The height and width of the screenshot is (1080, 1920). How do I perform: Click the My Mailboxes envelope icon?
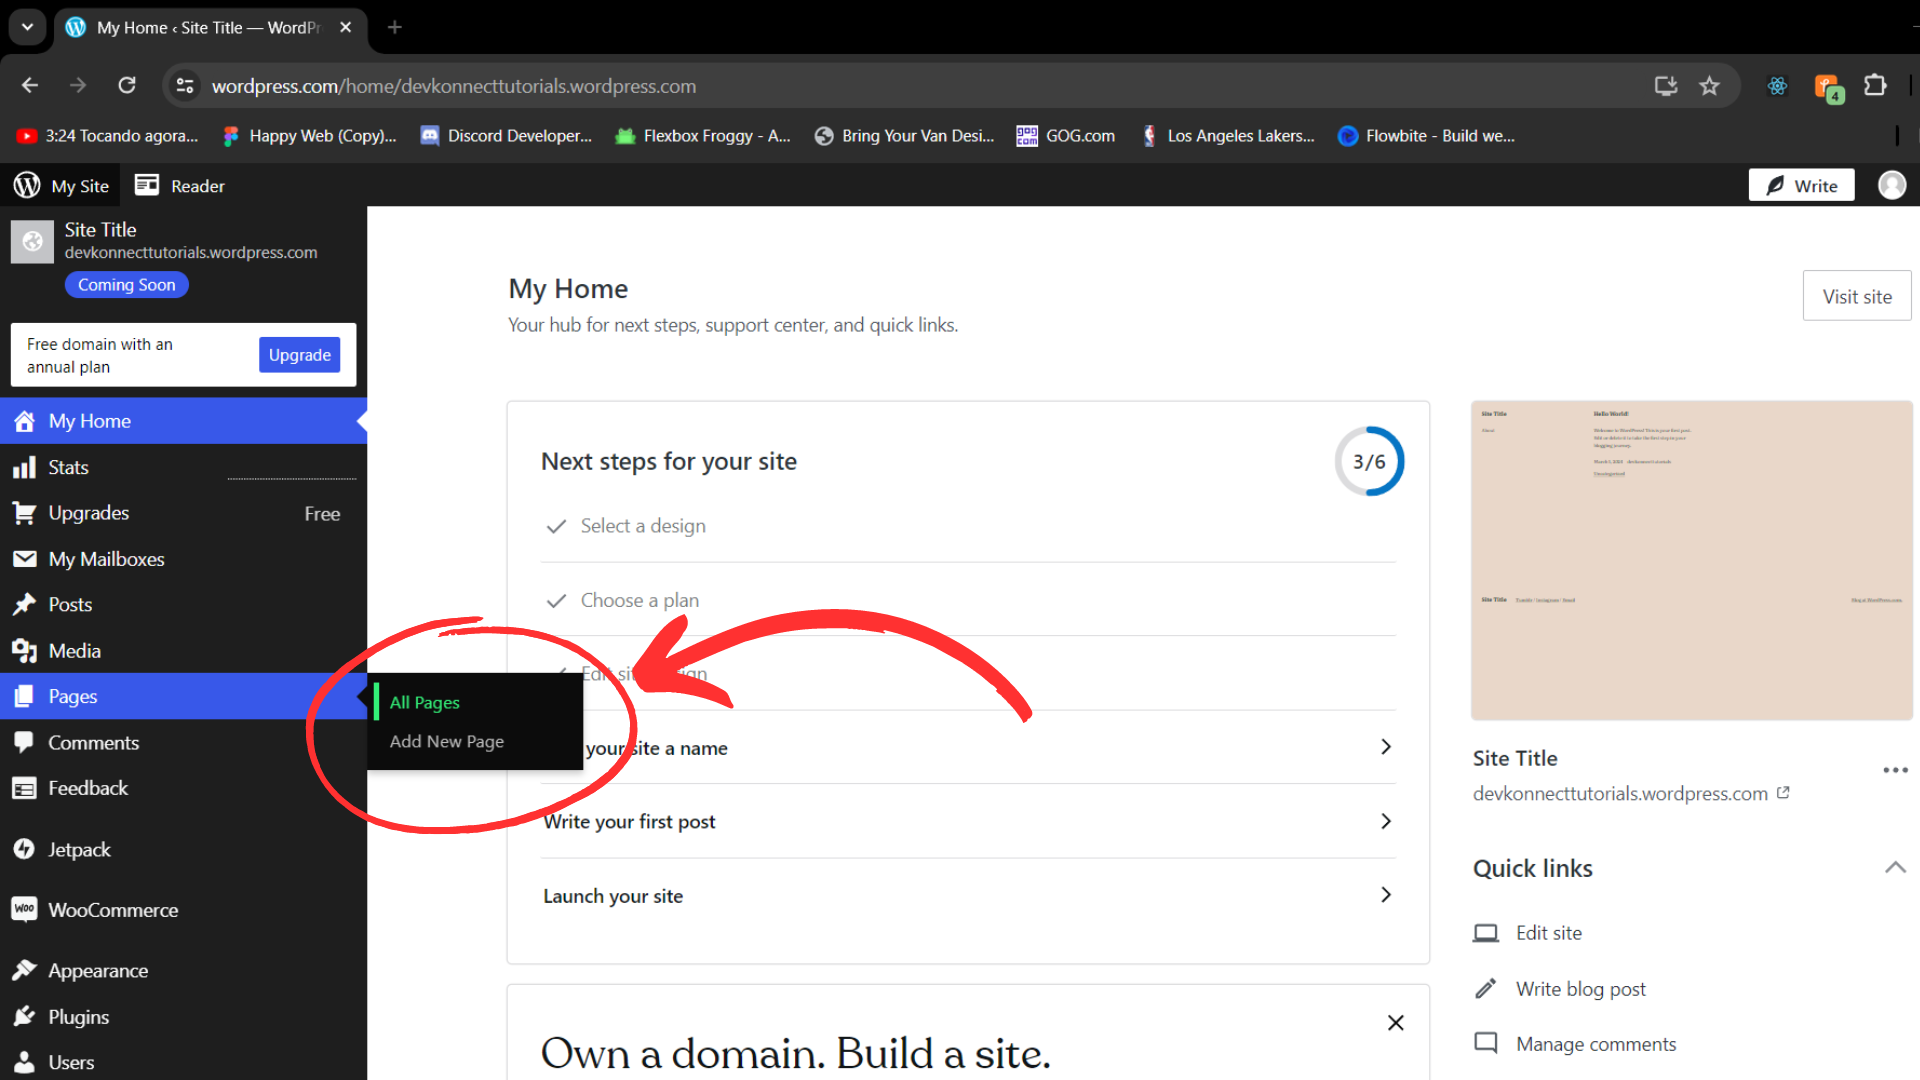[x=24, y=559]
